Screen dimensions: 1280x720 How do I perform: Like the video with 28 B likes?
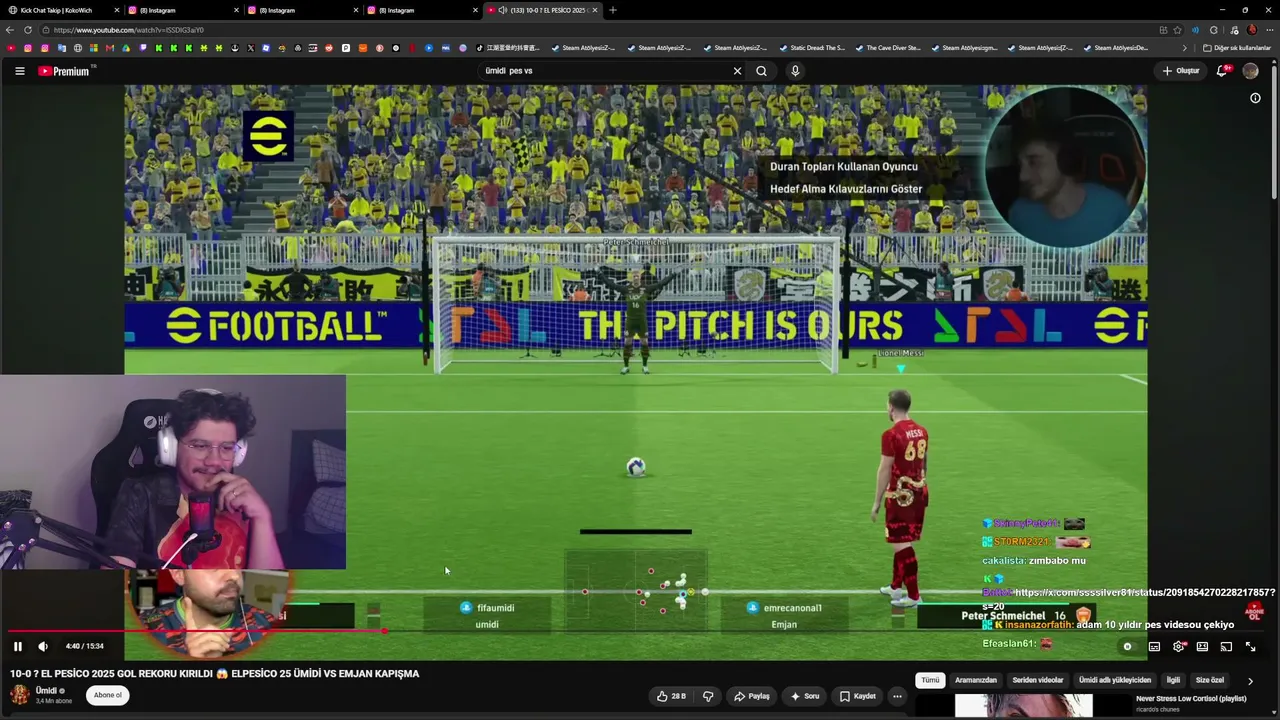[671, 696]
